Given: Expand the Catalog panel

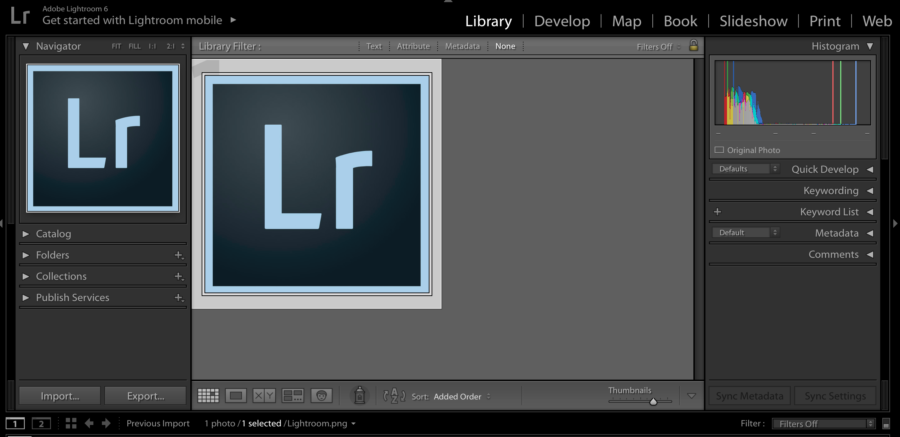Looking at the screenshot, I should tap(26, 234).
